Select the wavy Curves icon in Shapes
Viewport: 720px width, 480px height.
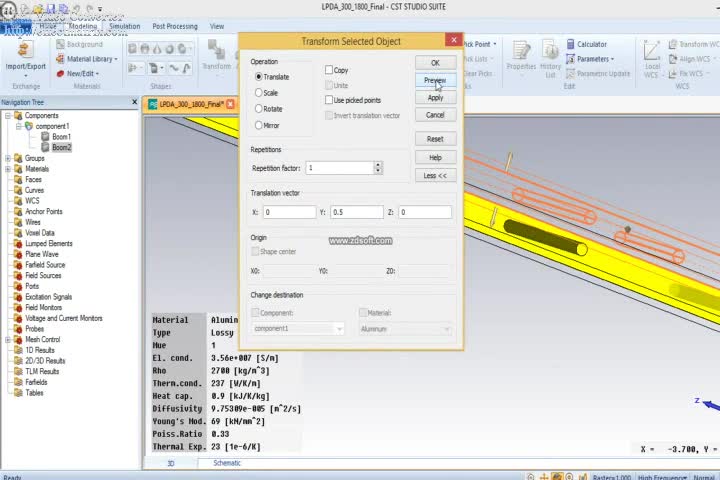[x=174, y=68]
